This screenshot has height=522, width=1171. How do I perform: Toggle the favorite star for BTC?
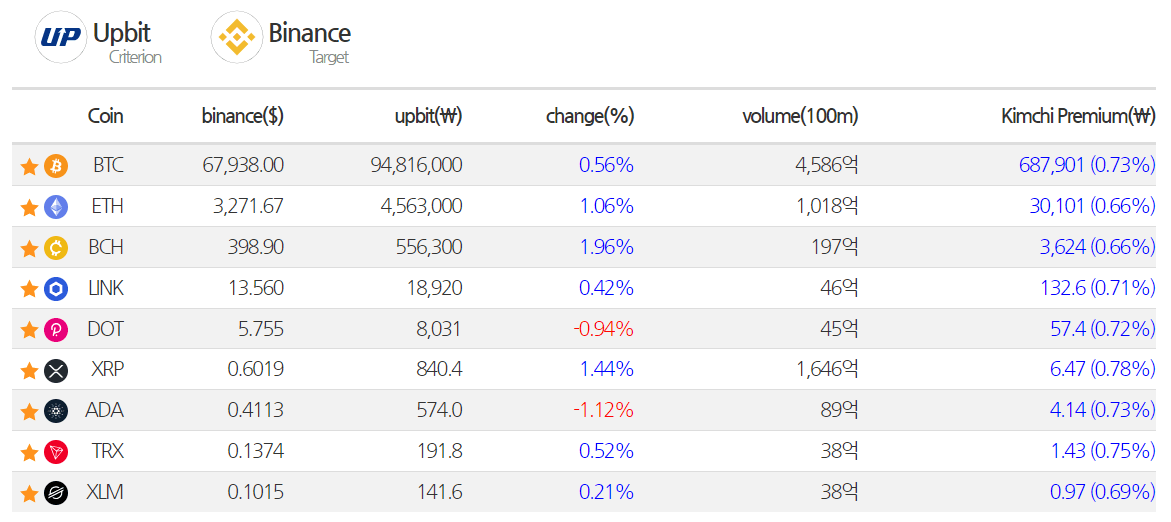(29, 166)
